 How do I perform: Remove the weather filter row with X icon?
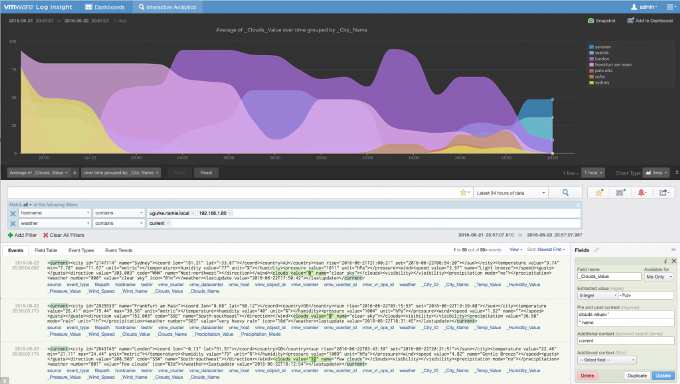pos(13,223)
